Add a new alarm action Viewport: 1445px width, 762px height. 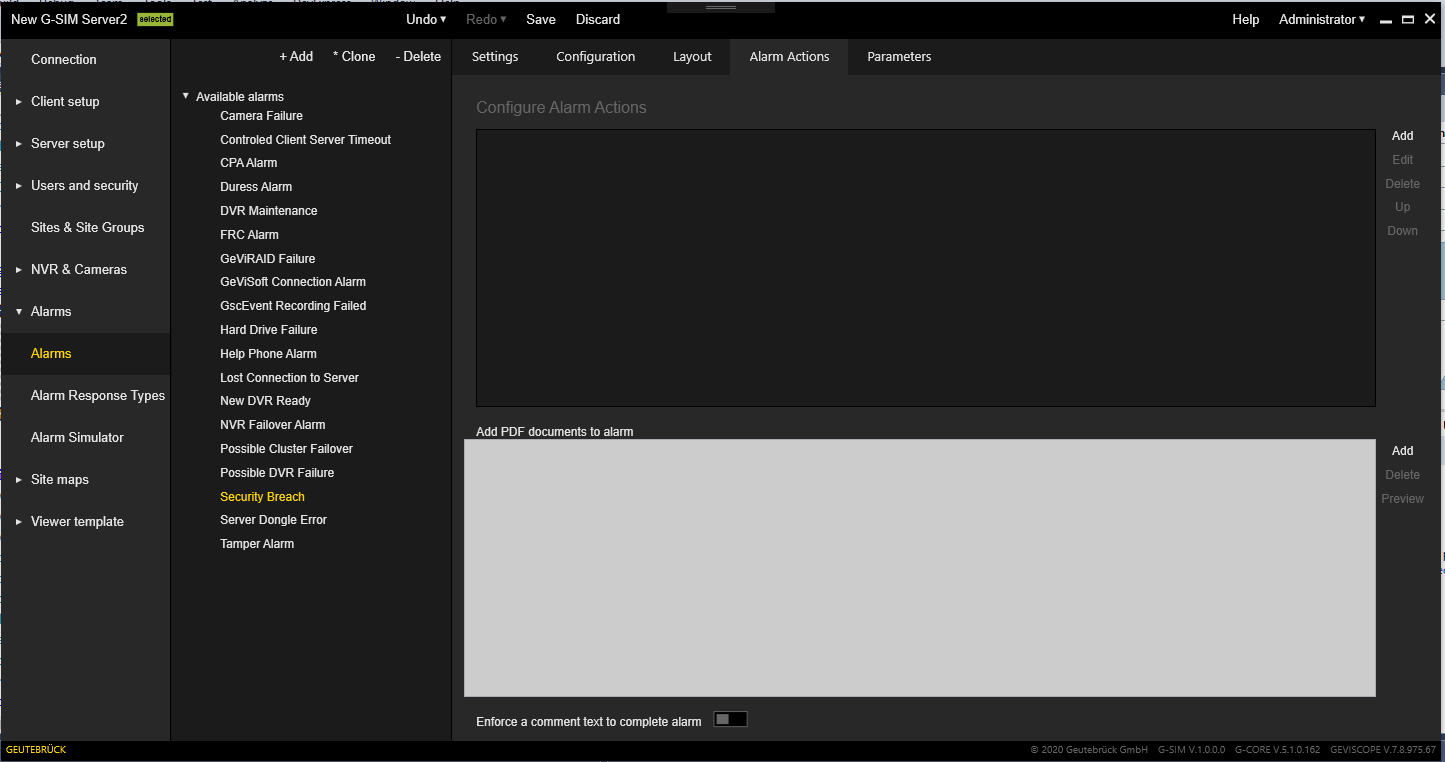click(1403, 136)
